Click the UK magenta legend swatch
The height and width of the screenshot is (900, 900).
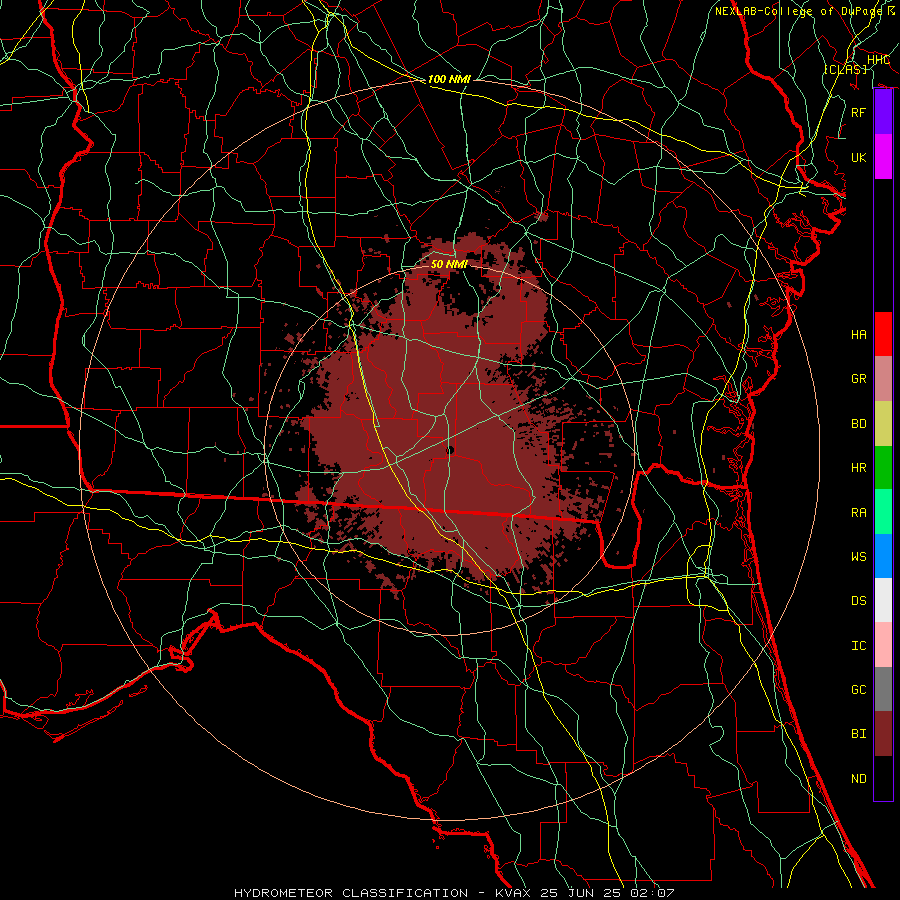coord(883,157)
